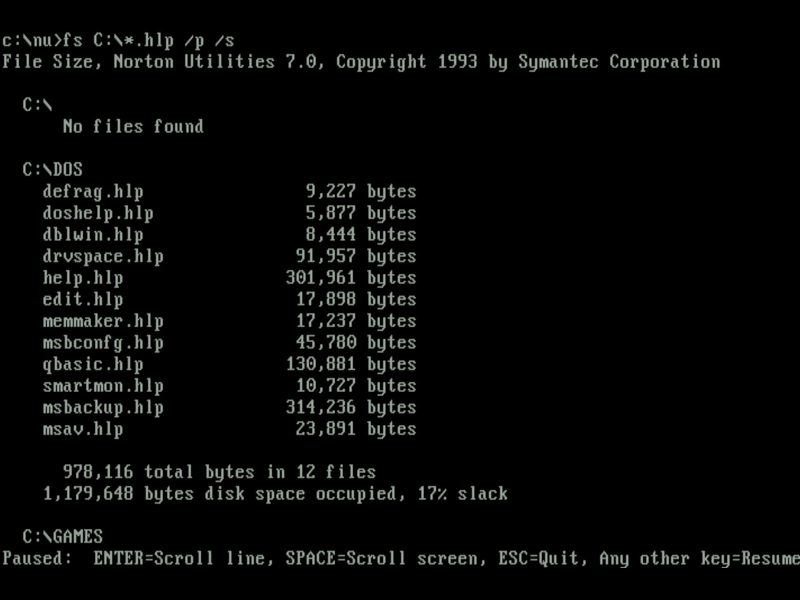Click memmaker.hlp in the listing
This screenshot has height=600, width=800.
[x=103, y=321]
